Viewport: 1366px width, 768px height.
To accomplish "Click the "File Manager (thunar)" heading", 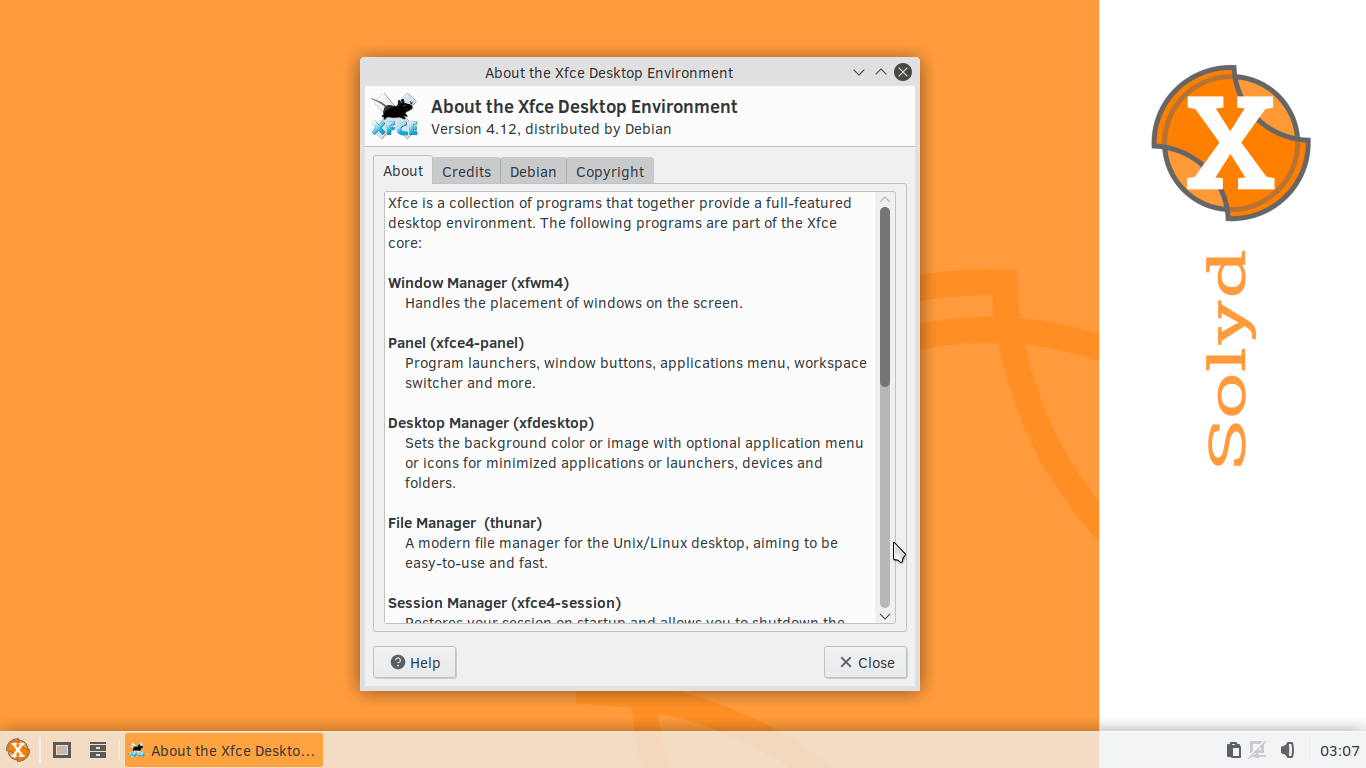I will coord(465,523).
